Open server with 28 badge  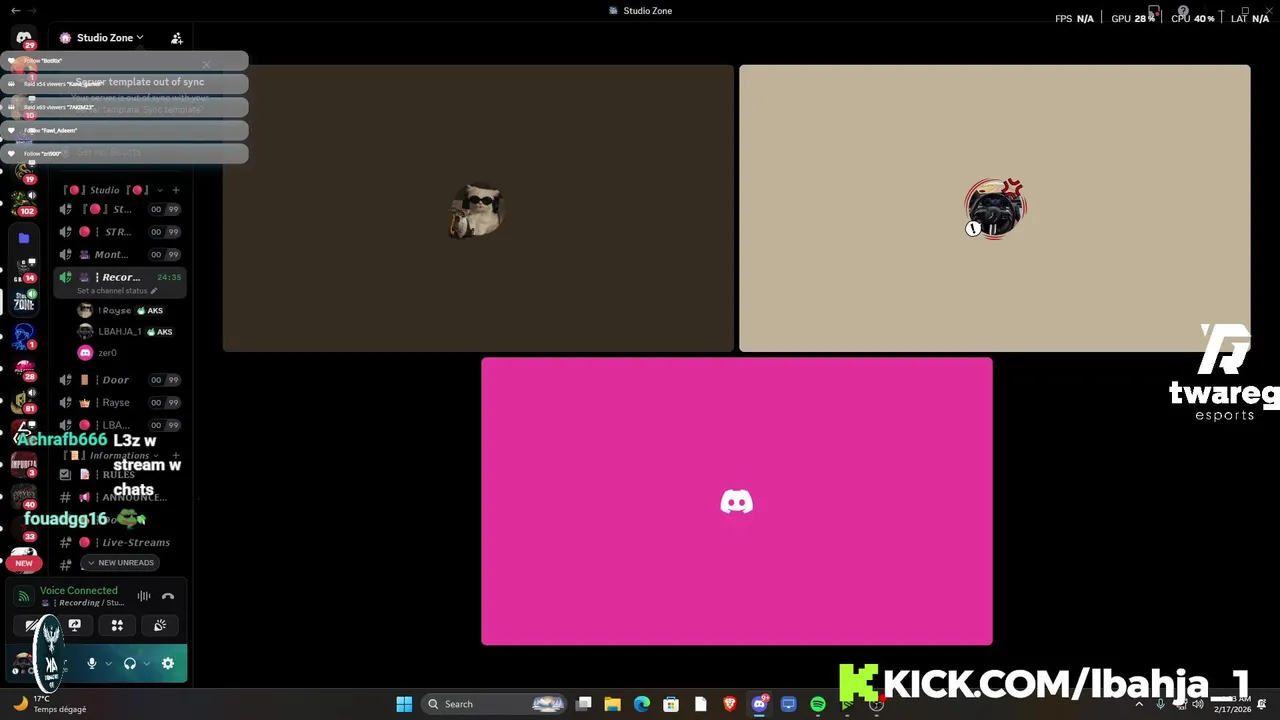click(24, 369)
